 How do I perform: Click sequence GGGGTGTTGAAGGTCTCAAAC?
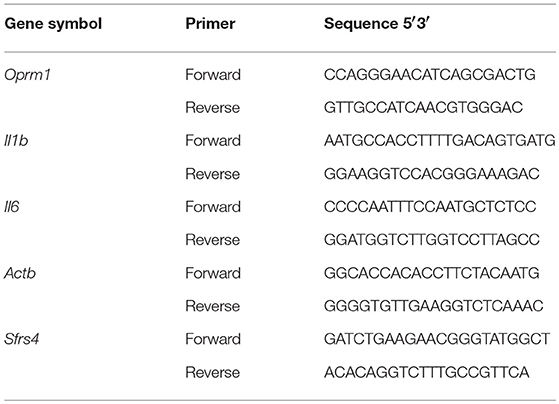(434, 306)
